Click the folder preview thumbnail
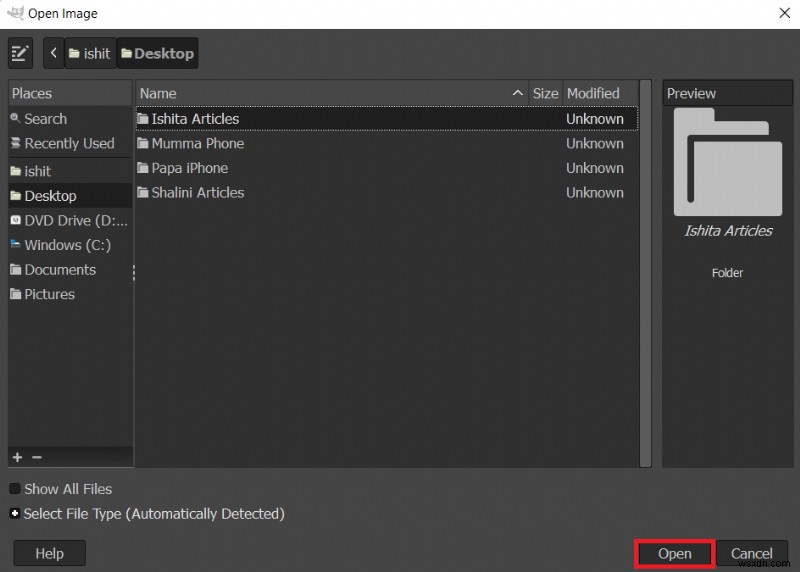 728,162
